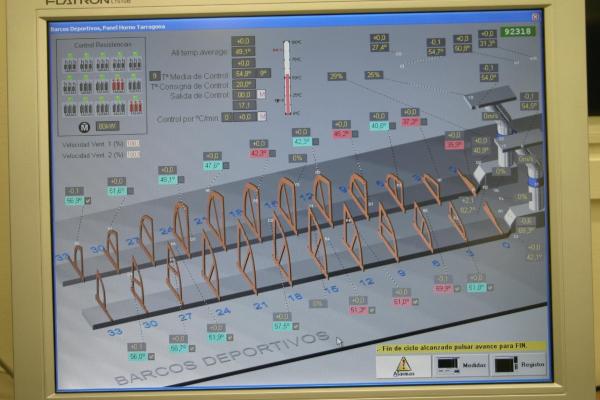Viewport: 600px width, 400px height.
Task: Click the green 92318 counter display
Action: click(518, 31)
